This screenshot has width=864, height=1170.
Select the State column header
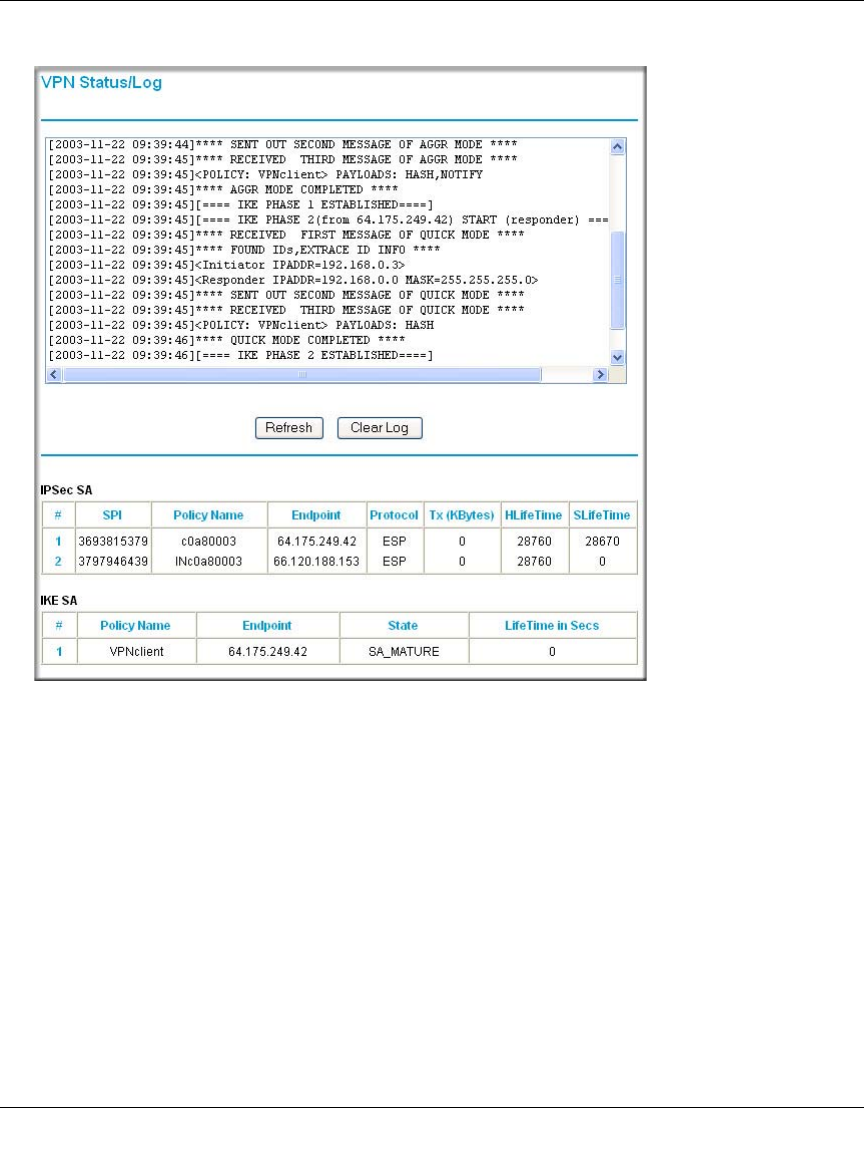pos(403,625)
